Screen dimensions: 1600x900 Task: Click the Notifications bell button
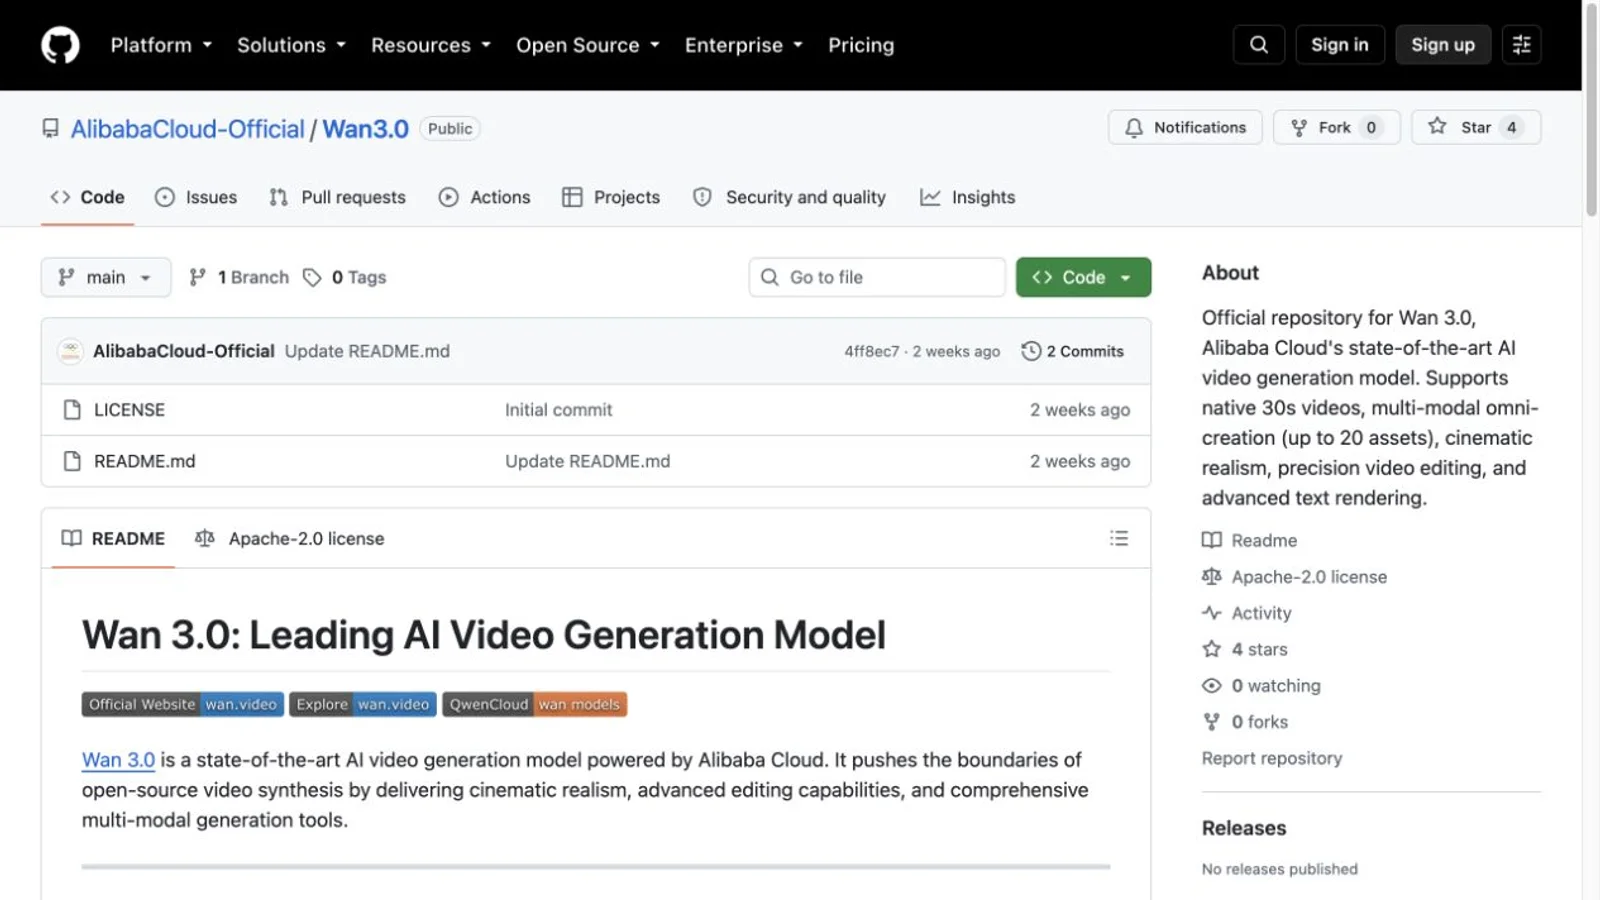[1185, 127]
